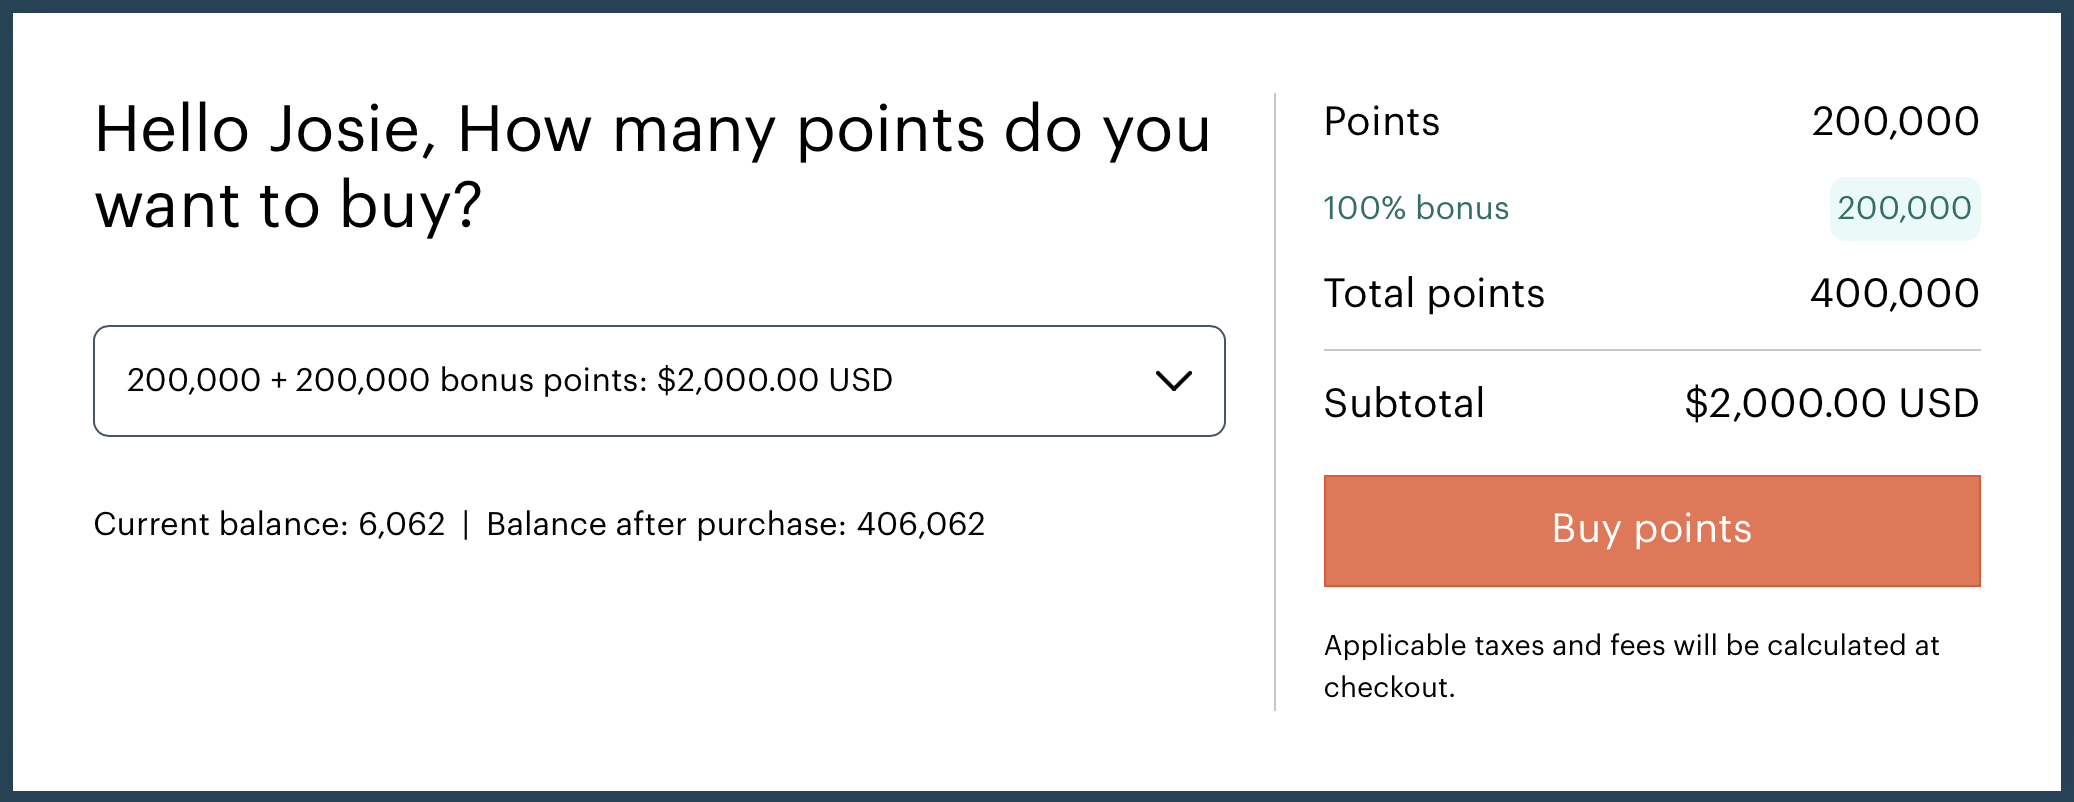The image size is (2074, 802).
Task: Click the 'Current balance: 6,062' text
Action: 271,522
